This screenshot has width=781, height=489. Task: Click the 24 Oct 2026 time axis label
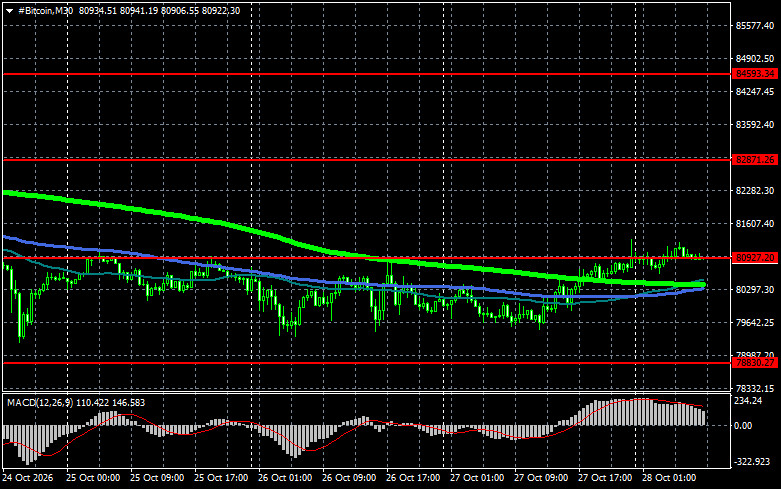[27, 478]
